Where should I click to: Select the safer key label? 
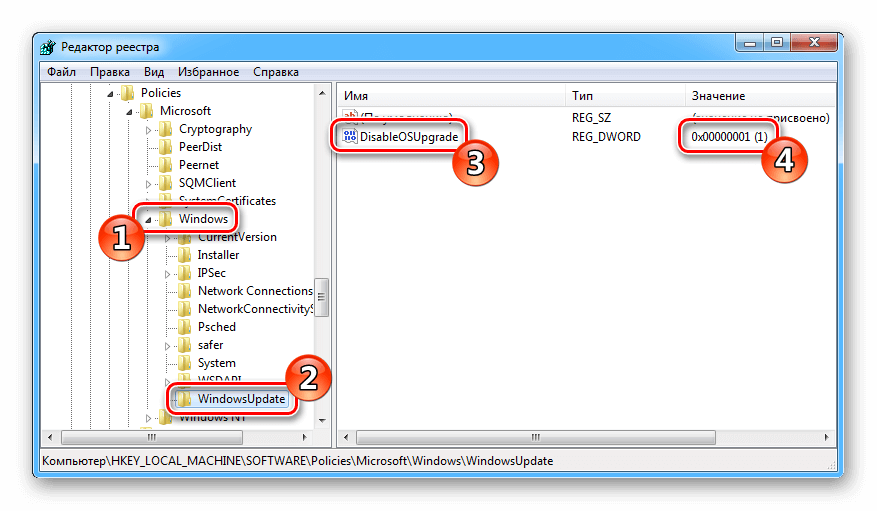click(x=210, y=345)
